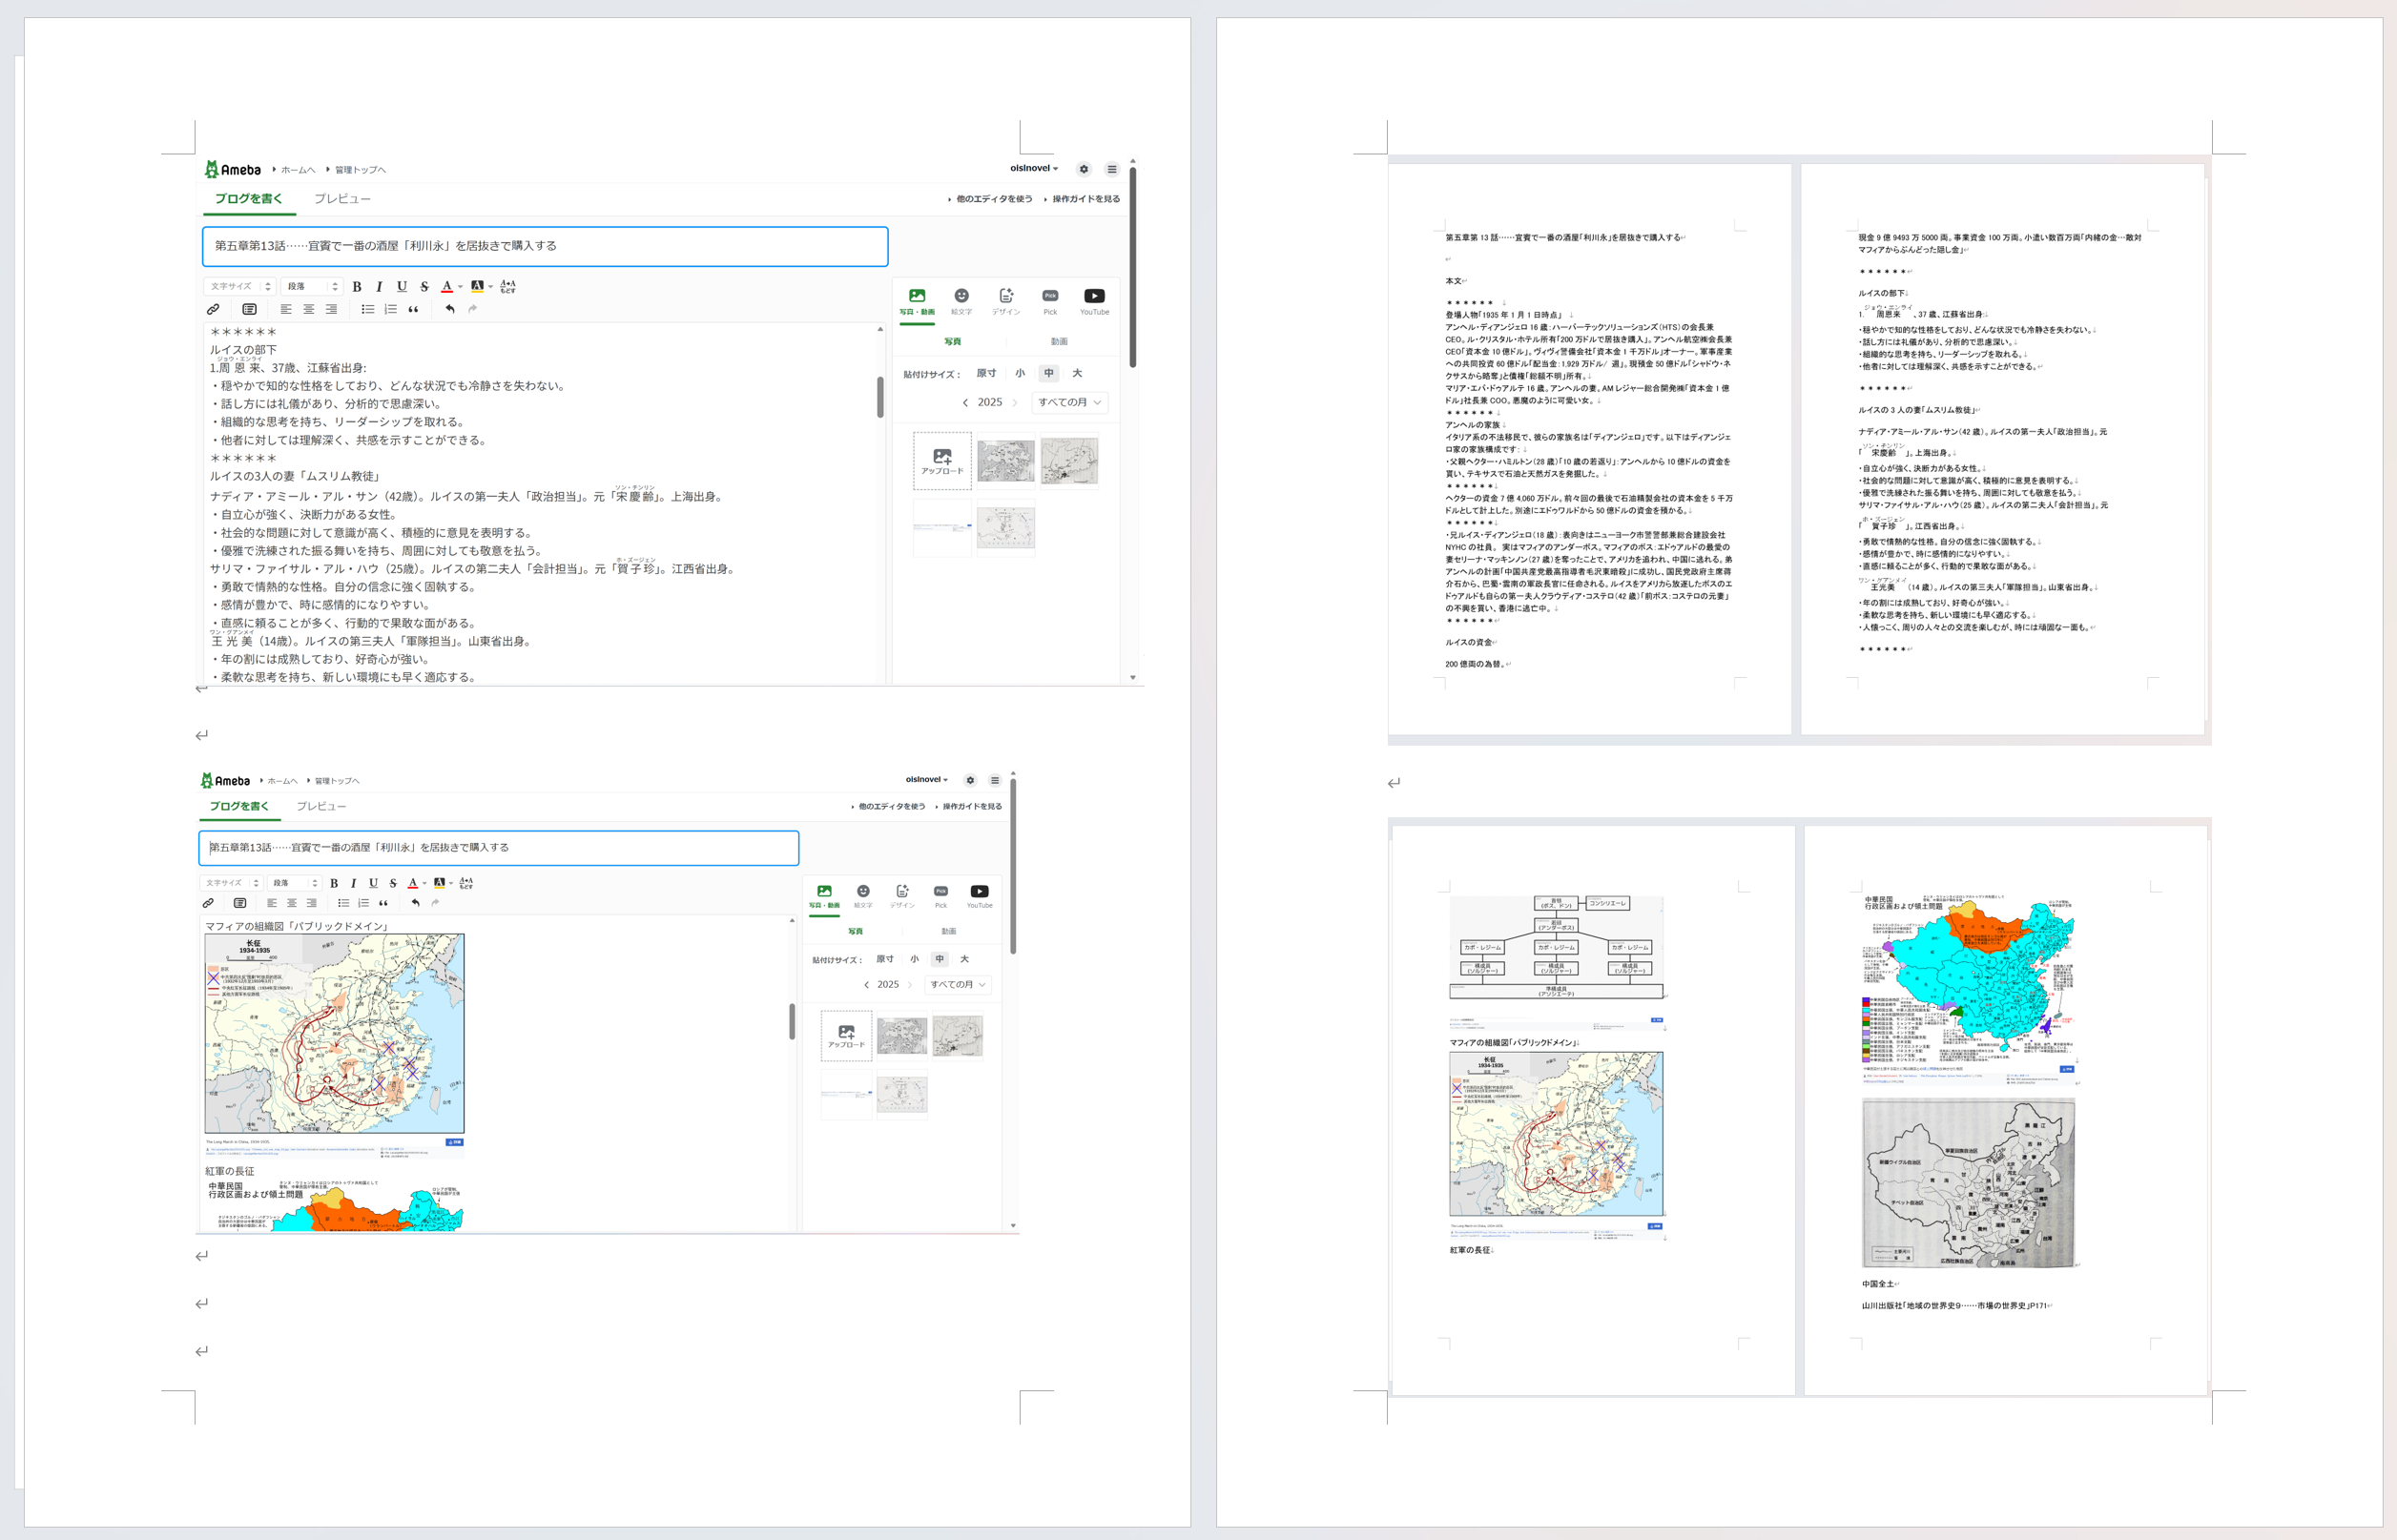
Task: Click the settings gear in top Ameba header
Action: tap(1083, 169)
